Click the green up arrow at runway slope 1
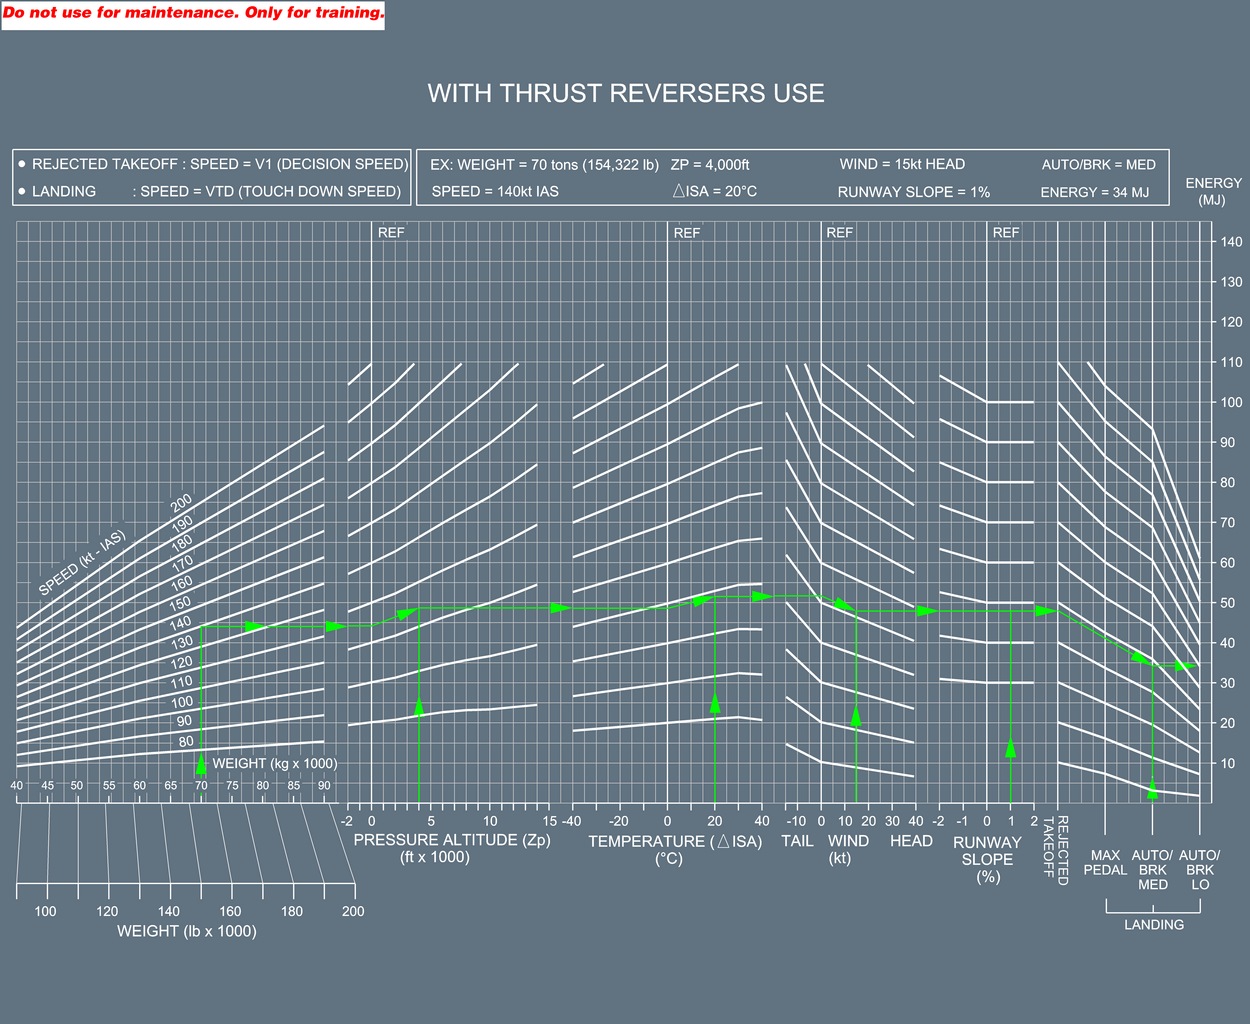Viewport: 1250px width, 1024px height. (1011, 748)
